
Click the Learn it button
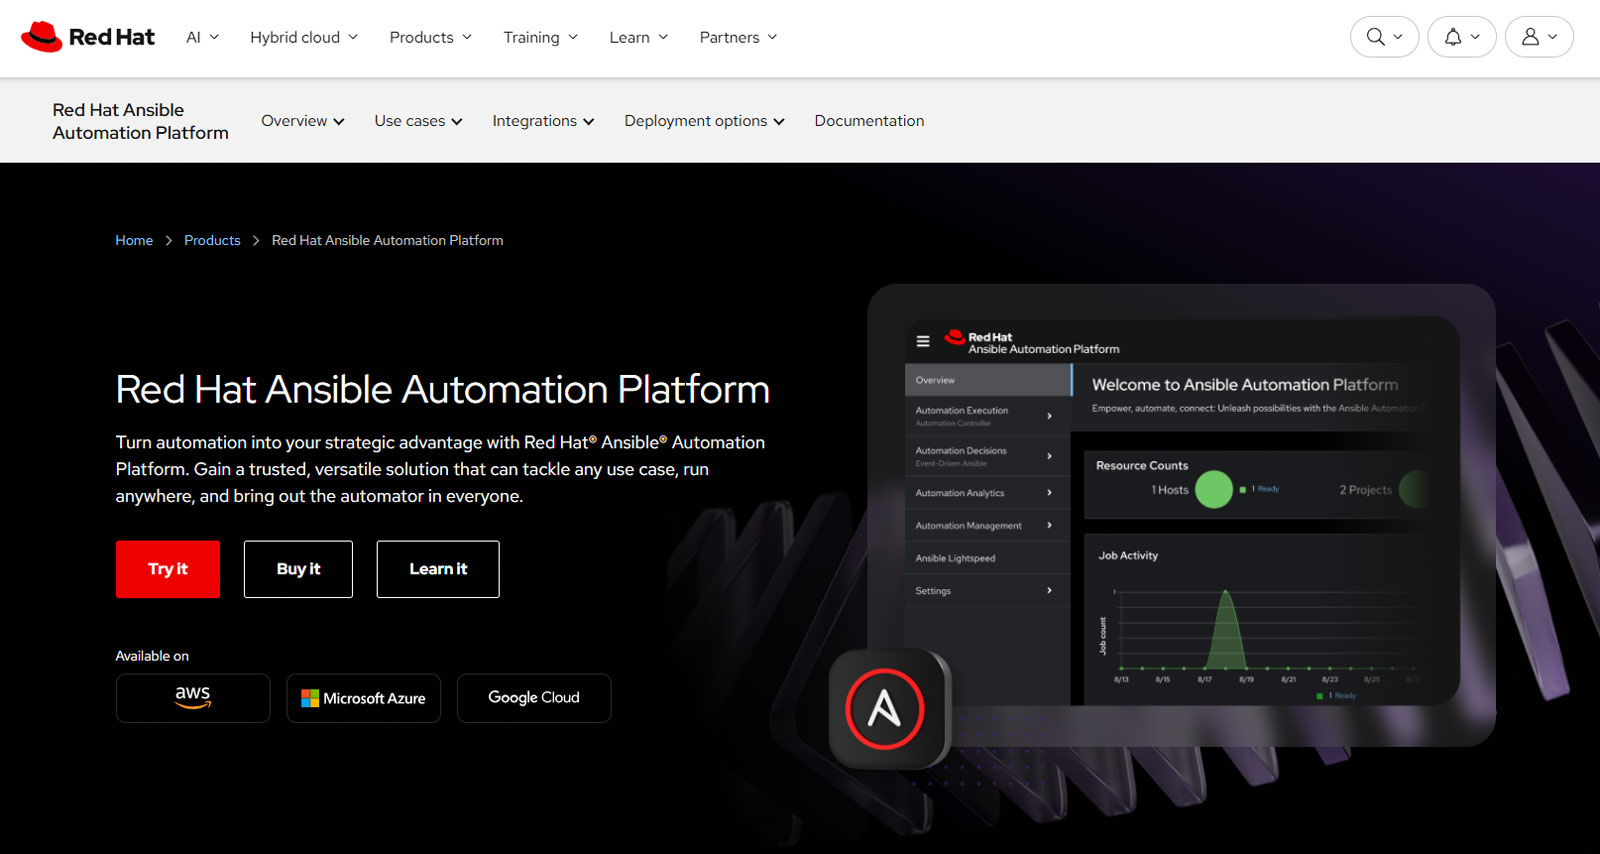tap(438, 569)
